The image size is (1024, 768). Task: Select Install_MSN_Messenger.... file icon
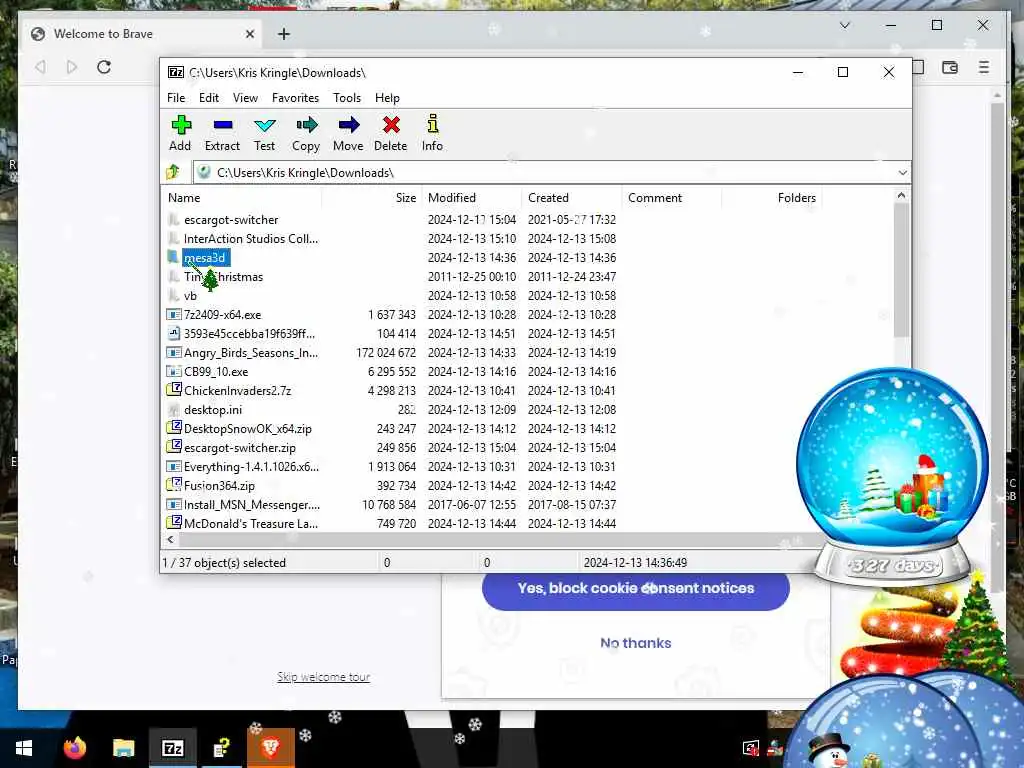pyautogui.click(x=173, y=505)
